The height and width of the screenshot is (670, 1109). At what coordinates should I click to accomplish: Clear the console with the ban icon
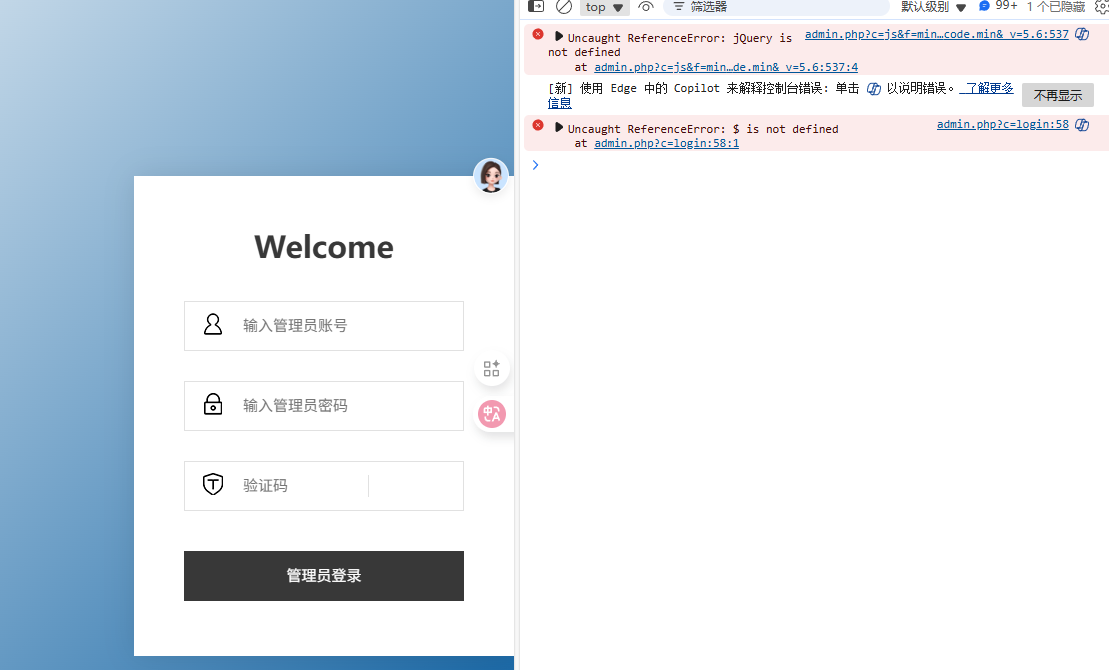564,7
